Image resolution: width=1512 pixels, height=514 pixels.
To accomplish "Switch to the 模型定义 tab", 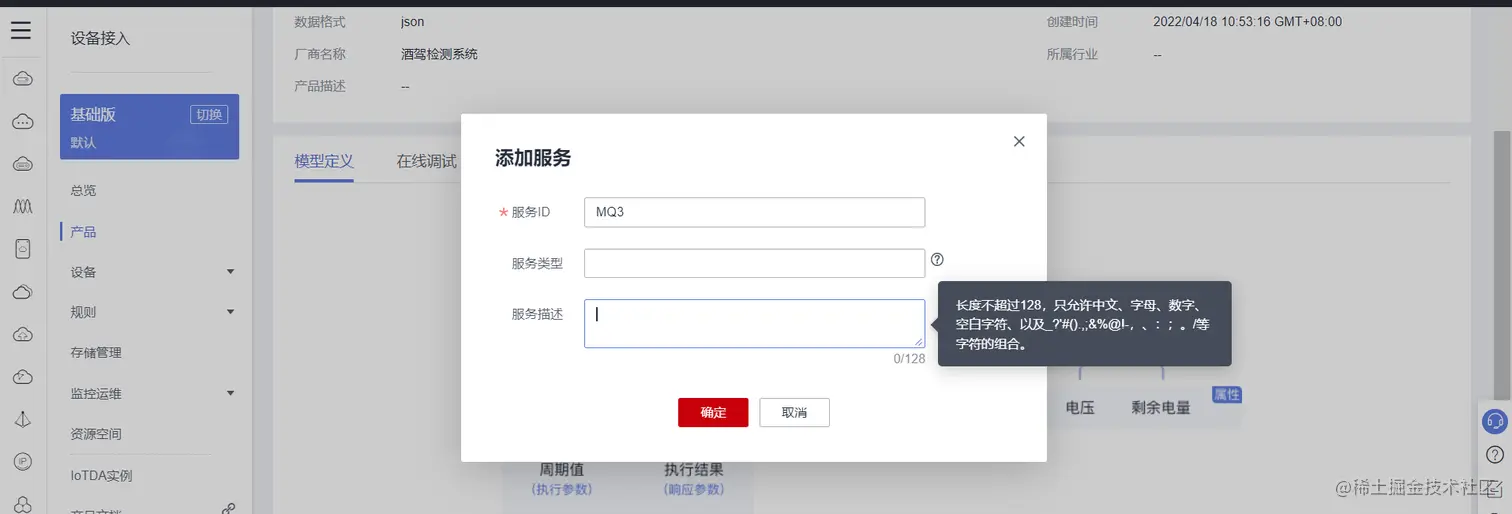I will click(324, 161).
